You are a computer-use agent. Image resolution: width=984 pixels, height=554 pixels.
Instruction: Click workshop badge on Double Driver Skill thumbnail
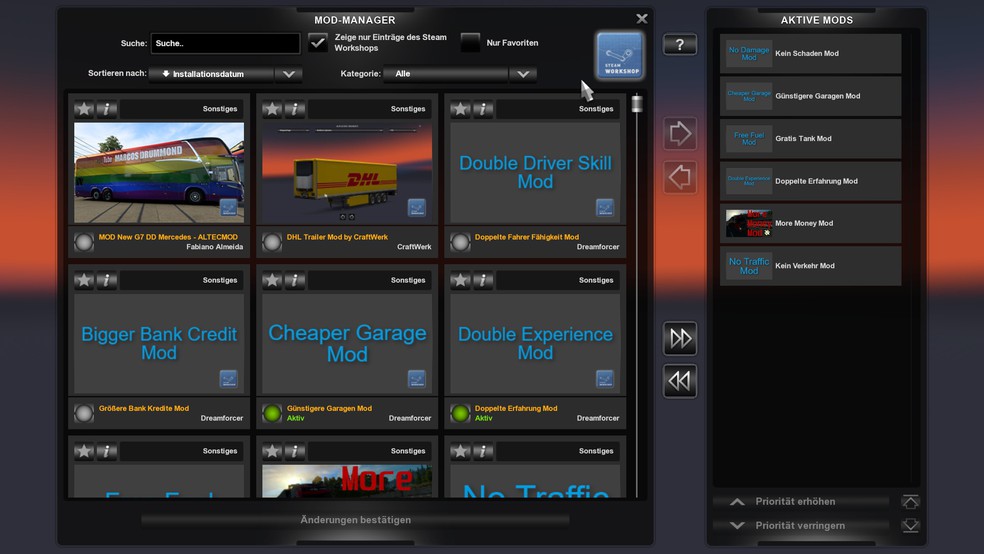(605, 208)
